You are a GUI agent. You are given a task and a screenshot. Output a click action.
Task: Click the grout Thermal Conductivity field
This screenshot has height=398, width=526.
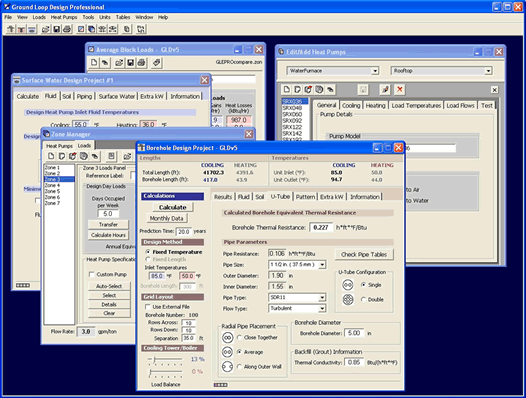pyautogui.click(x=354, y=362)
